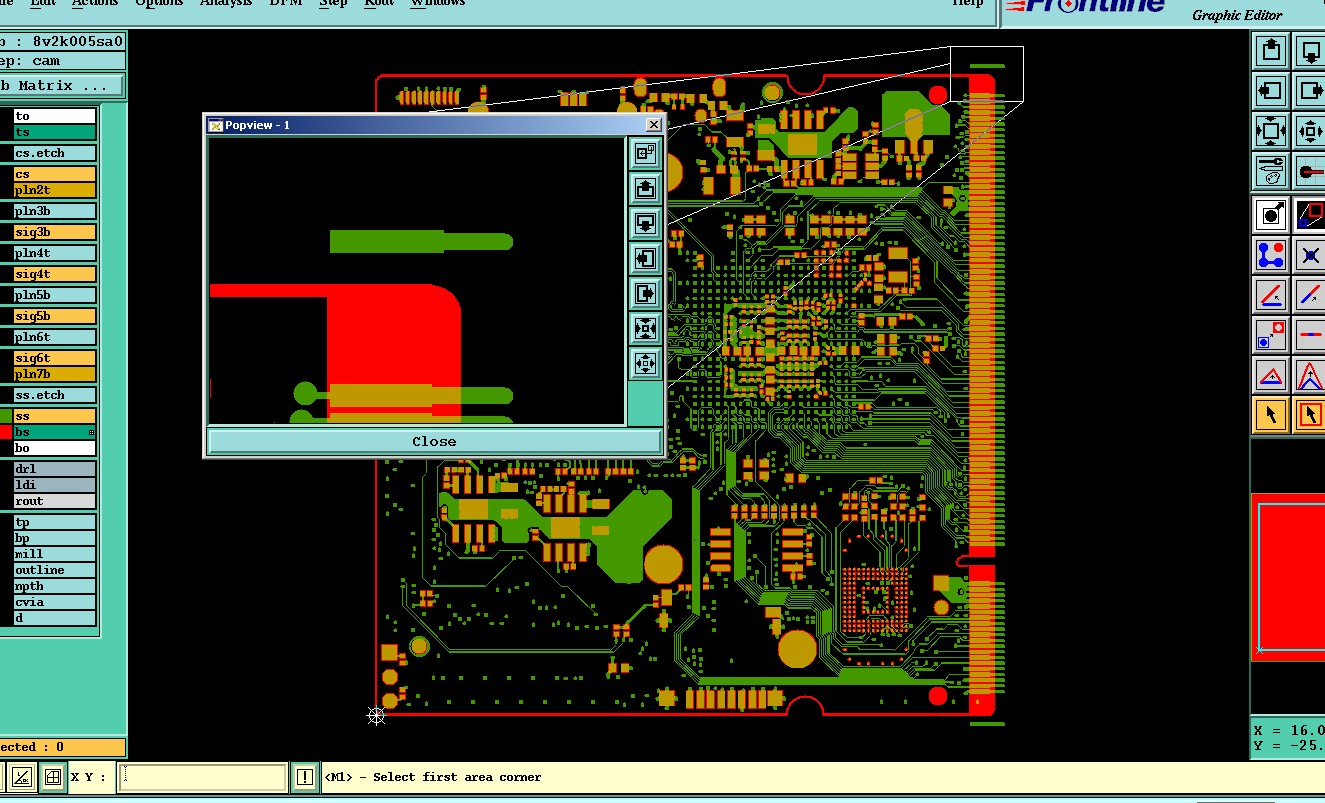Click the X Y coordinate input field

pyautogui.click(x=203, y=777)
